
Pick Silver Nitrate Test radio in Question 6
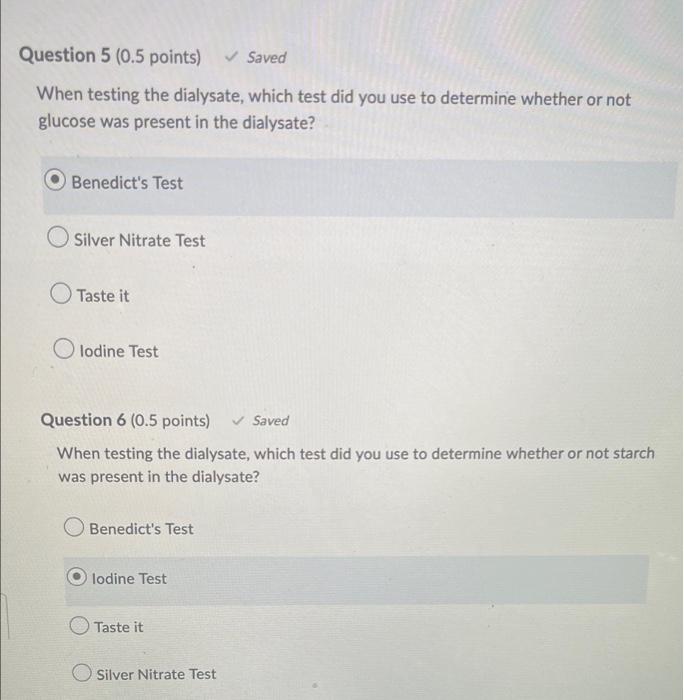point(82,672)
